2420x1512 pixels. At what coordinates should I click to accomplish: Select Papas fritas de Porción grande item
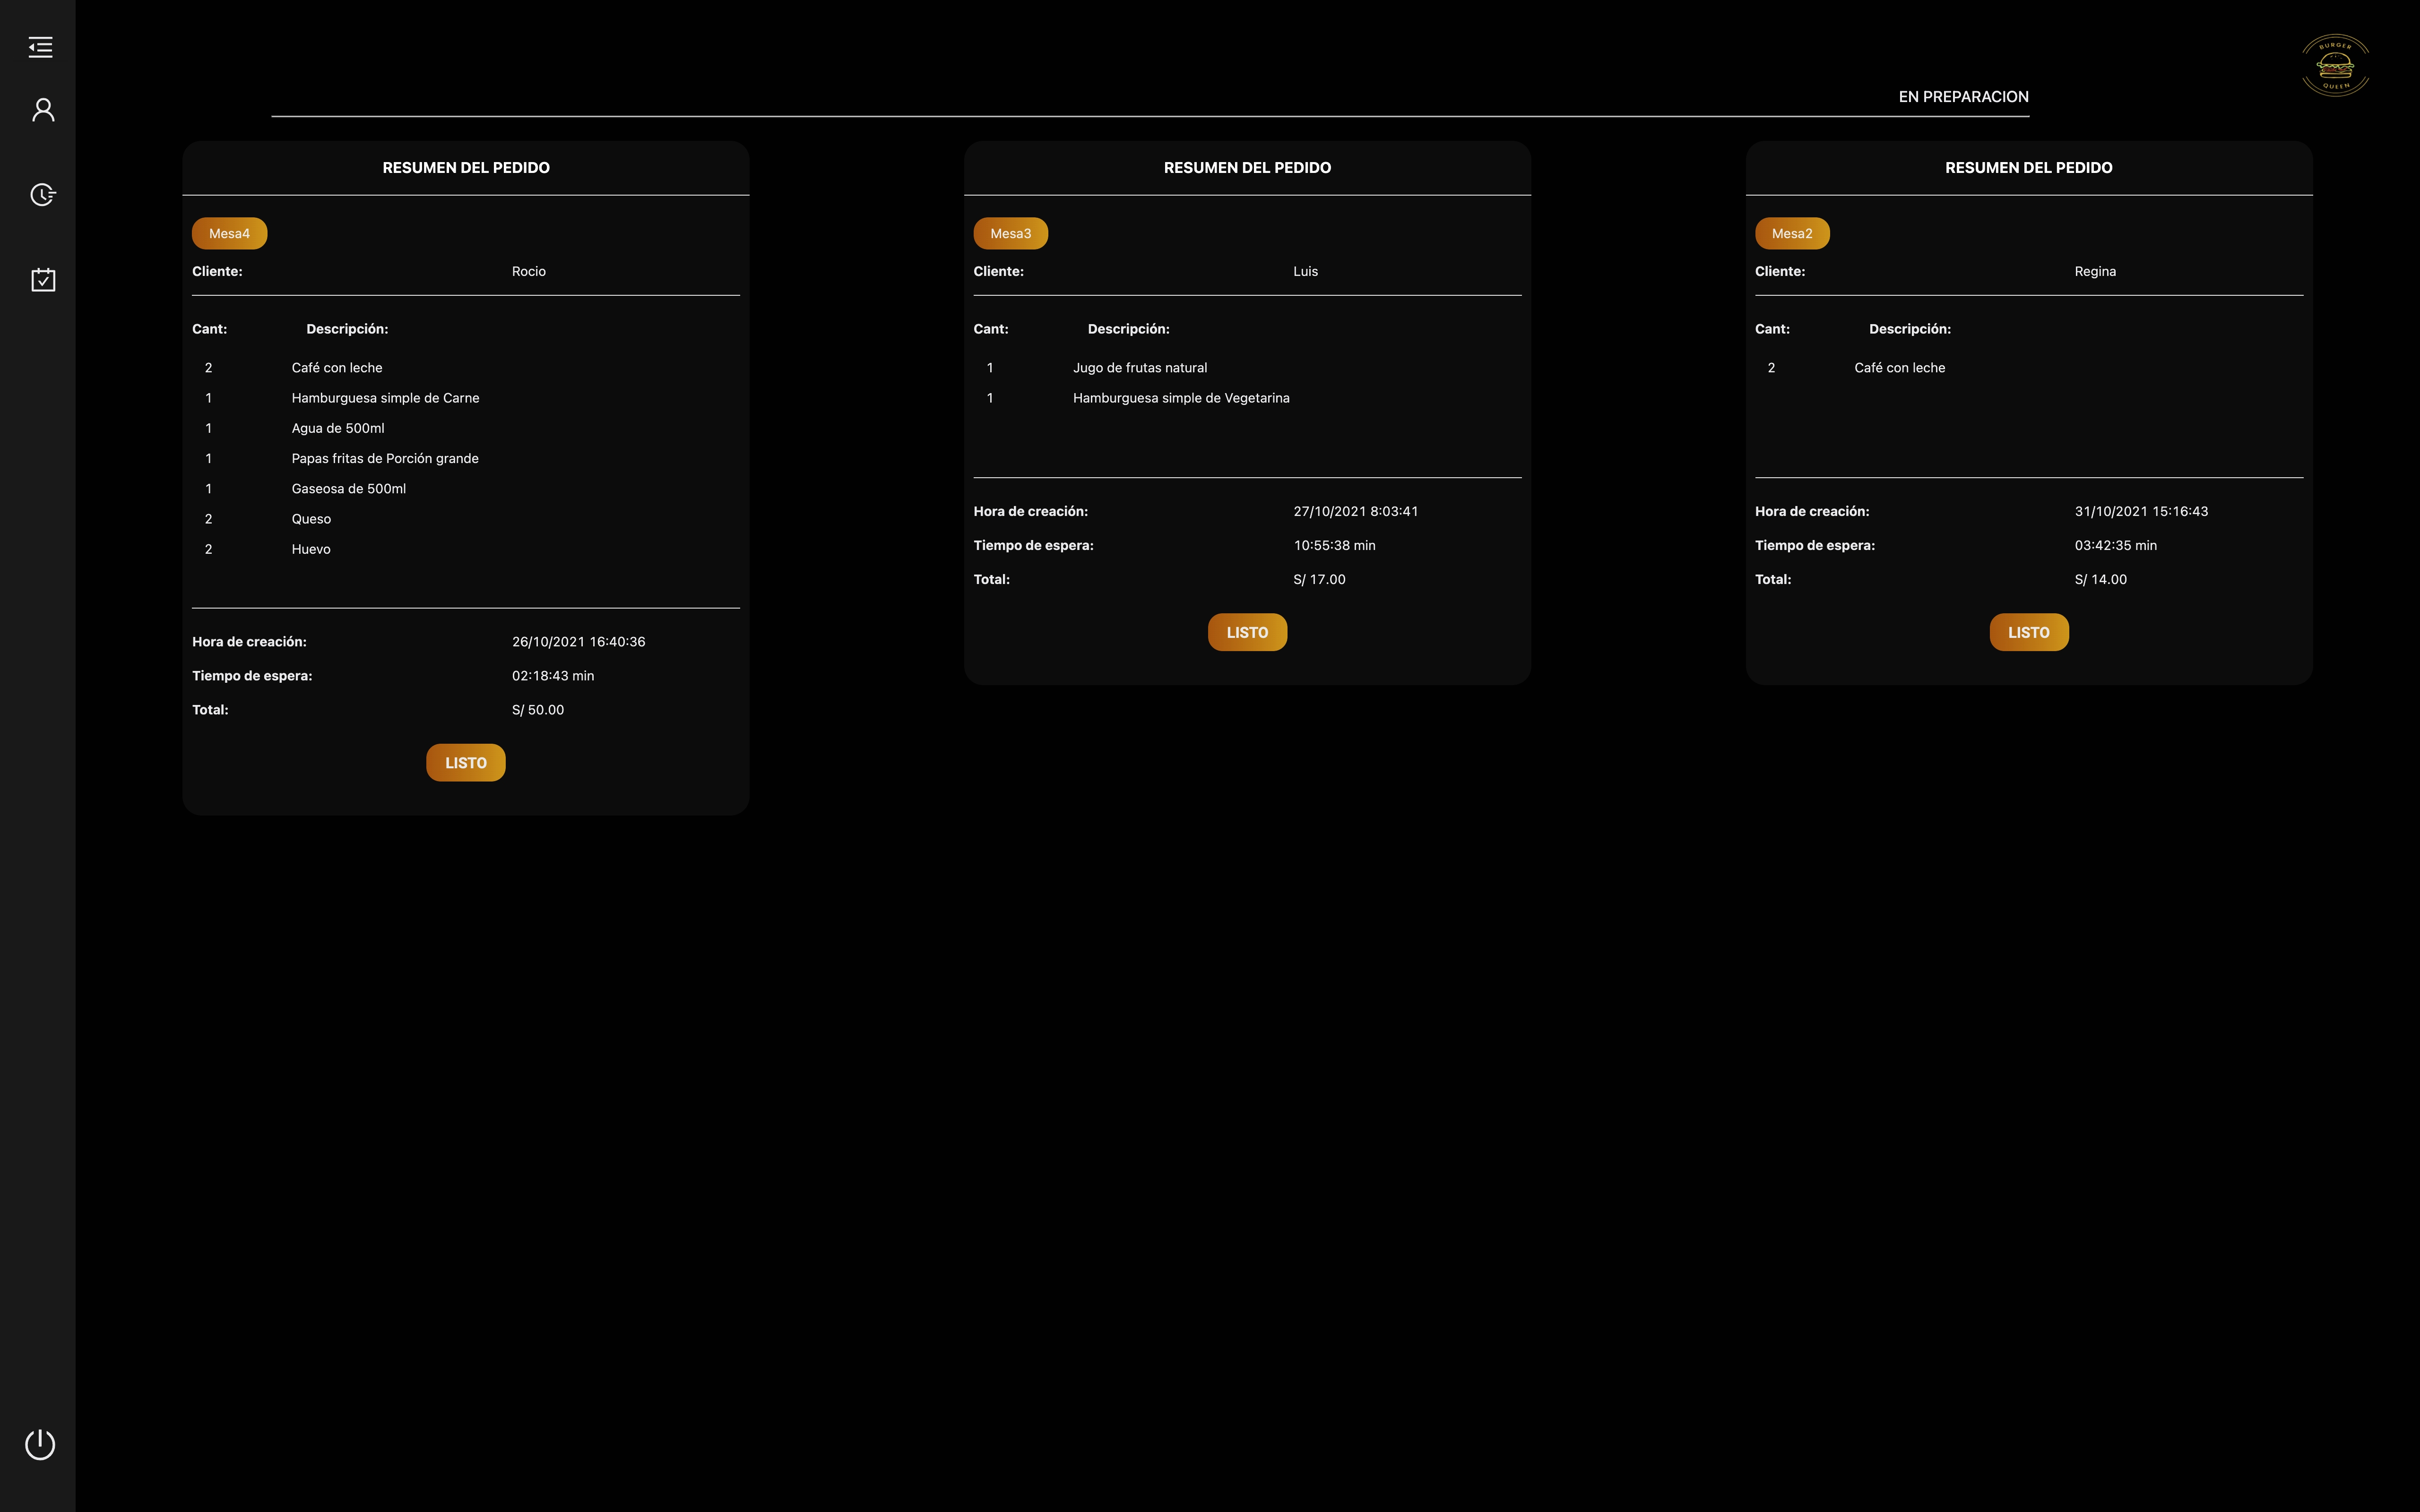coord(385,459)
